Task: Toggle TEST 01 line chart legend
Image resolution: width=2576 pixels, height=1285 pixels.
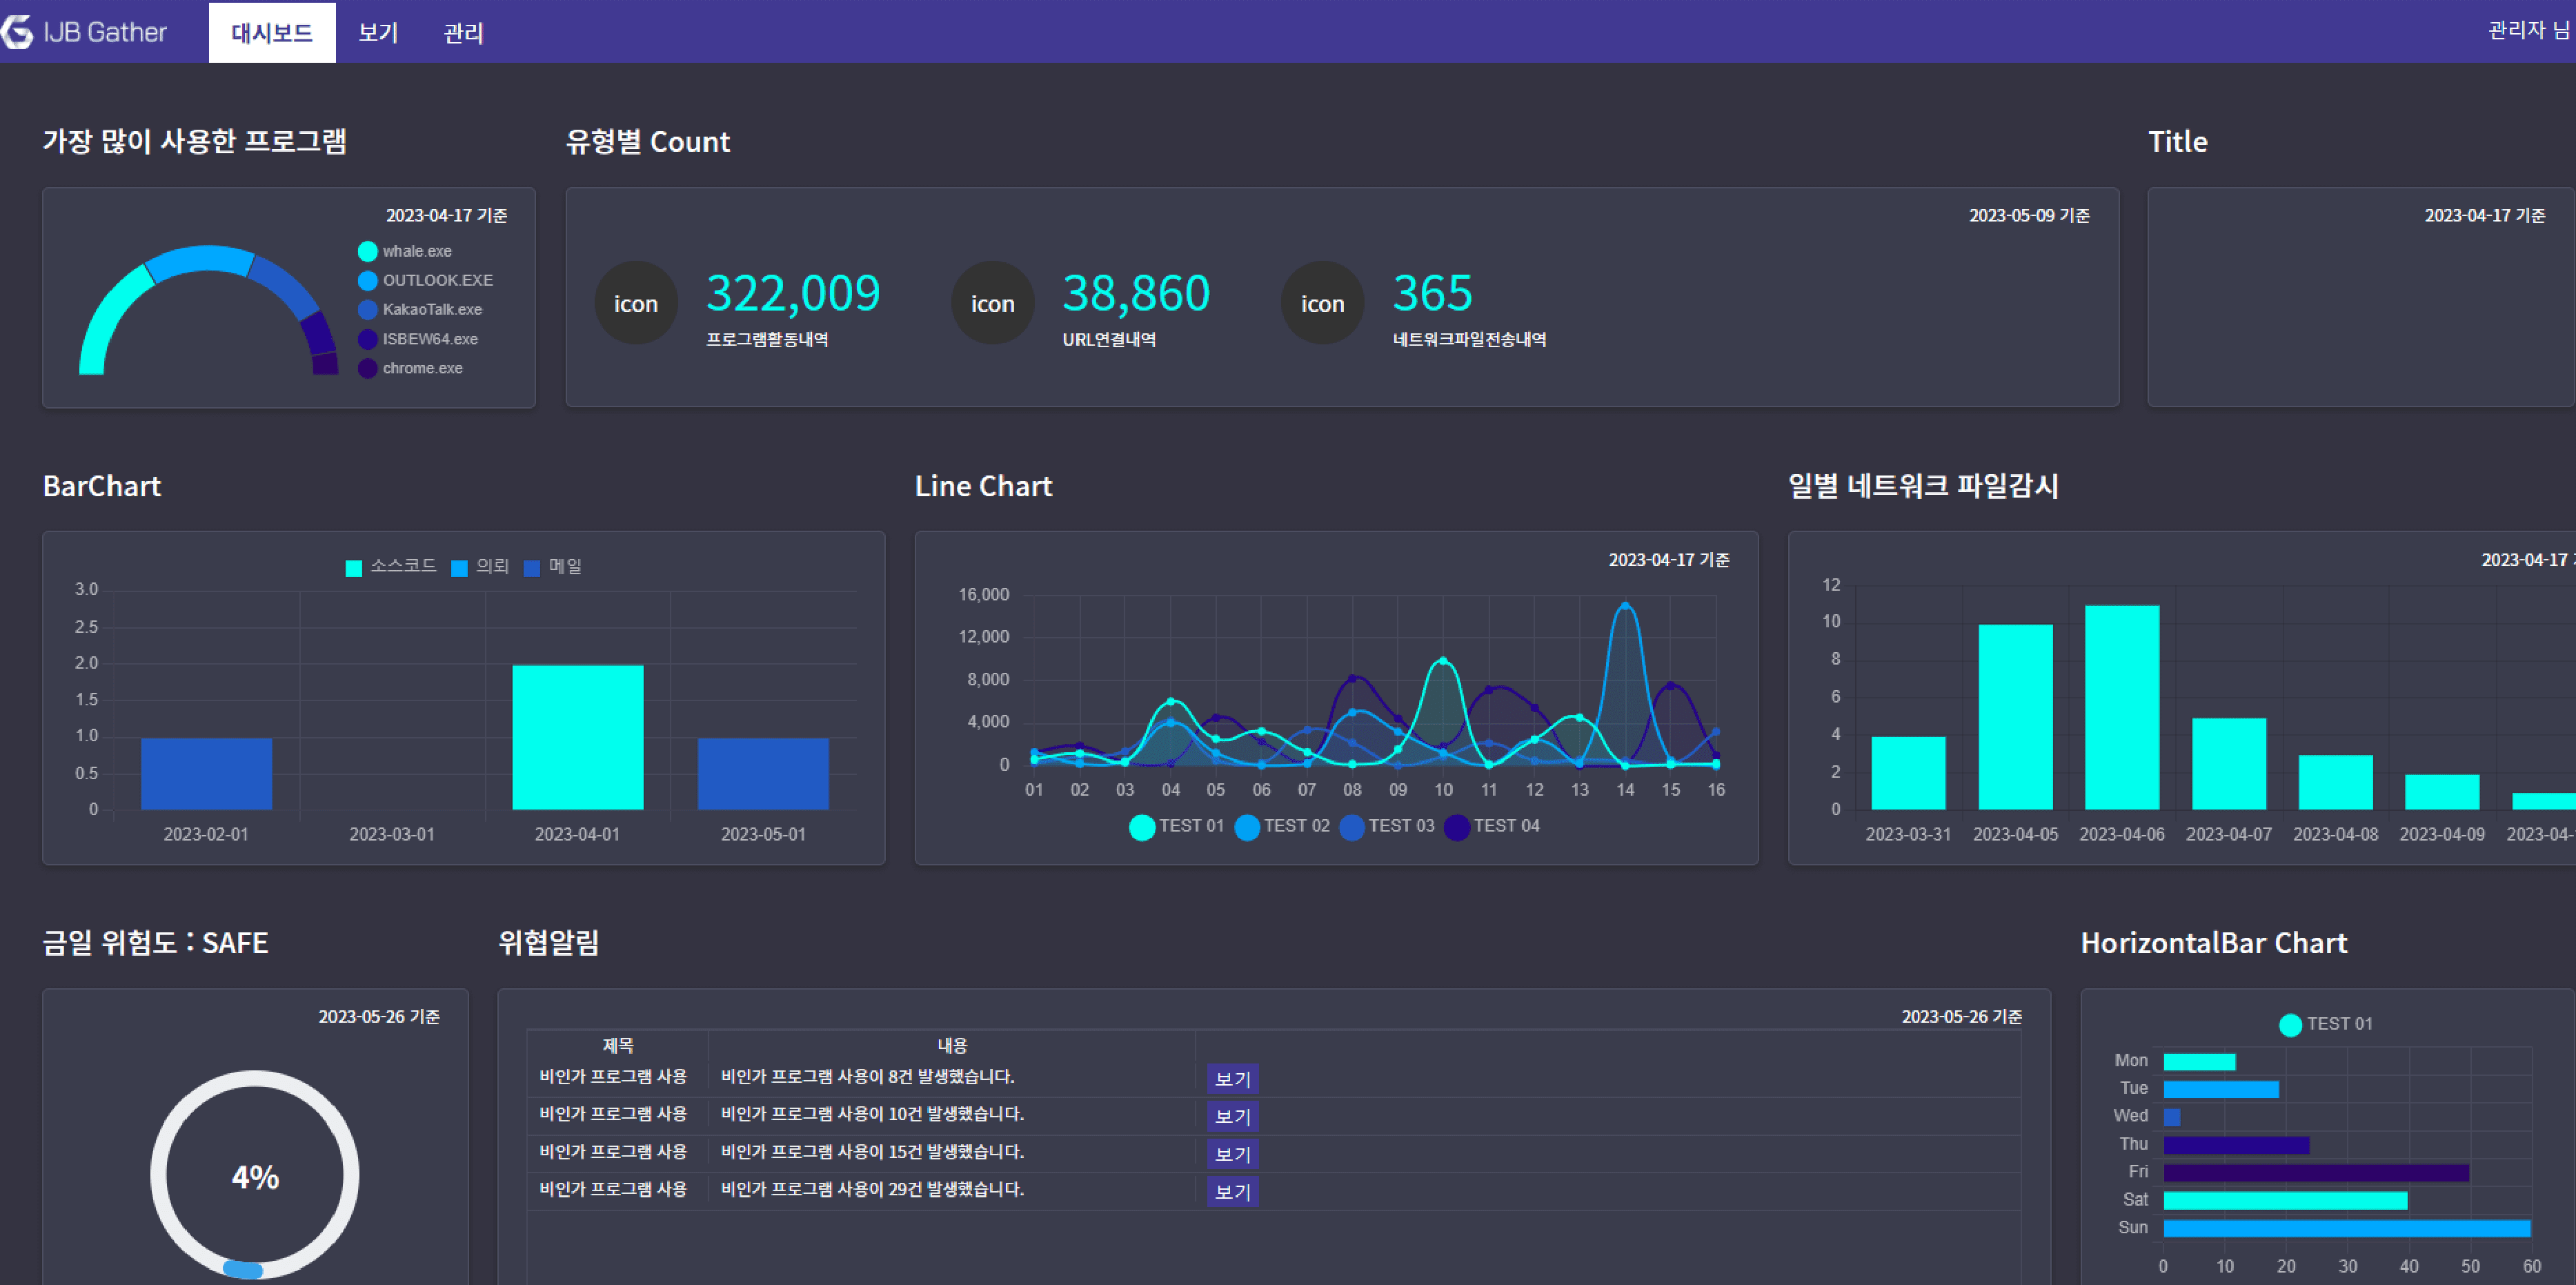Action: point(1177,827)
